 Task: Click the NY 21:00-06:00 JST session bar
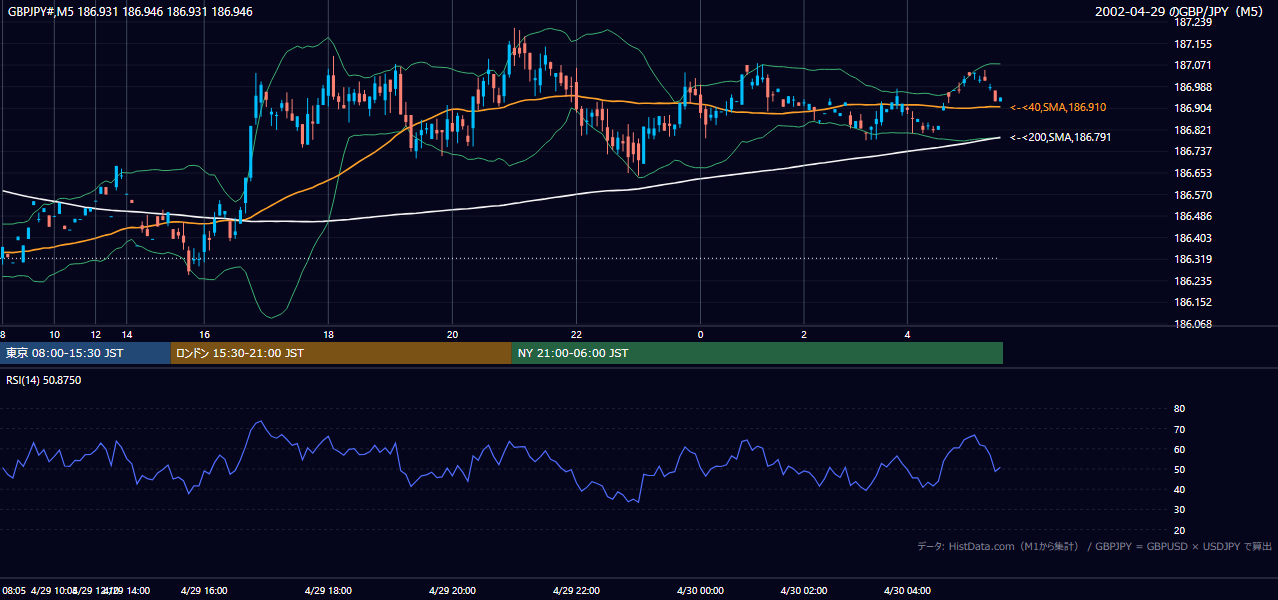[x=757, y=353]
